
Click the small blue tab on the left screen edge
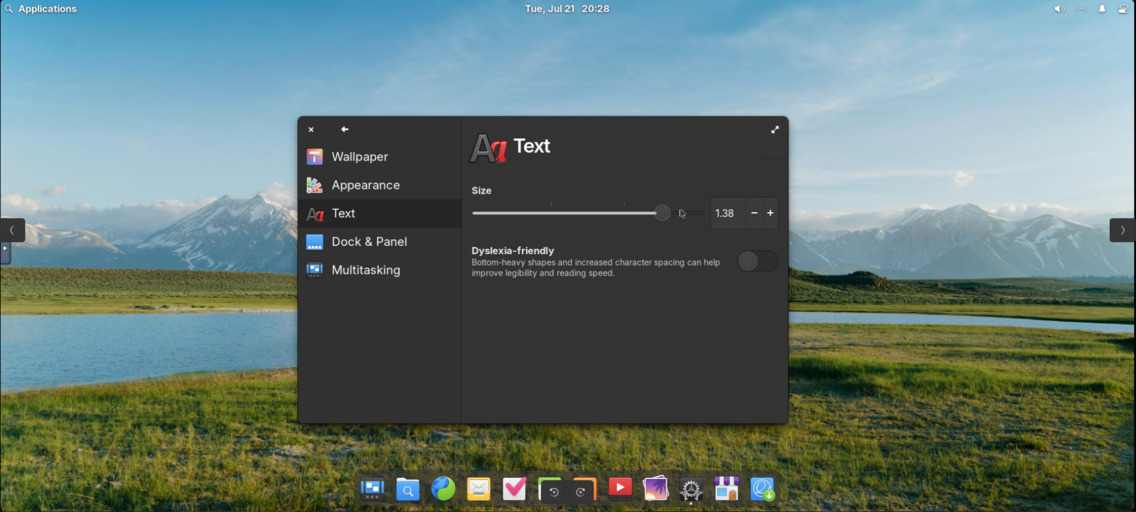point(4,253)
